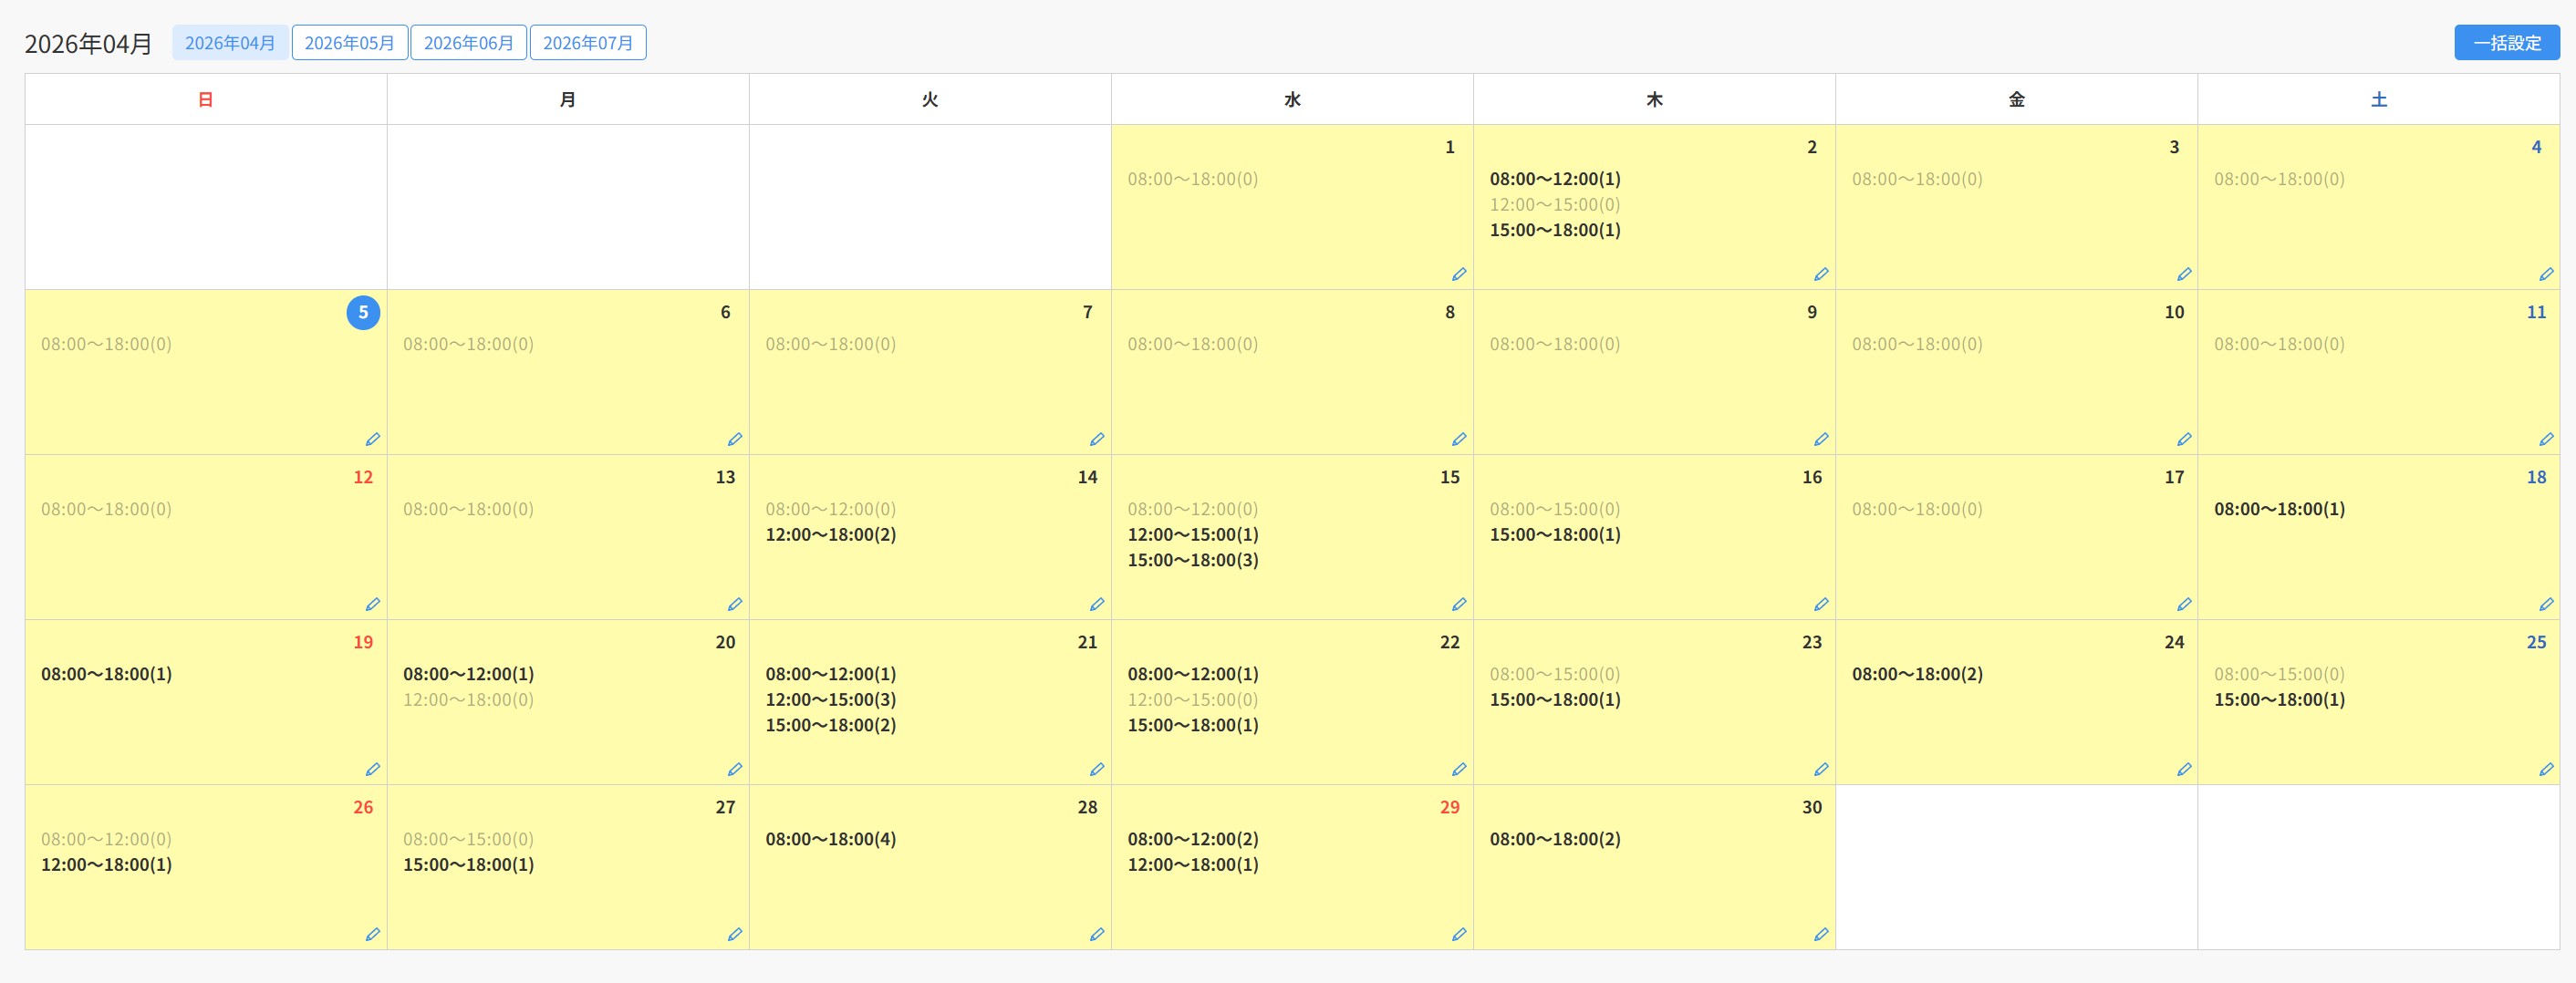Open the 2026年07月 month tab
Image resolution: width=2576 pixels, height=983 pixels.
click(x=587, y=43)
